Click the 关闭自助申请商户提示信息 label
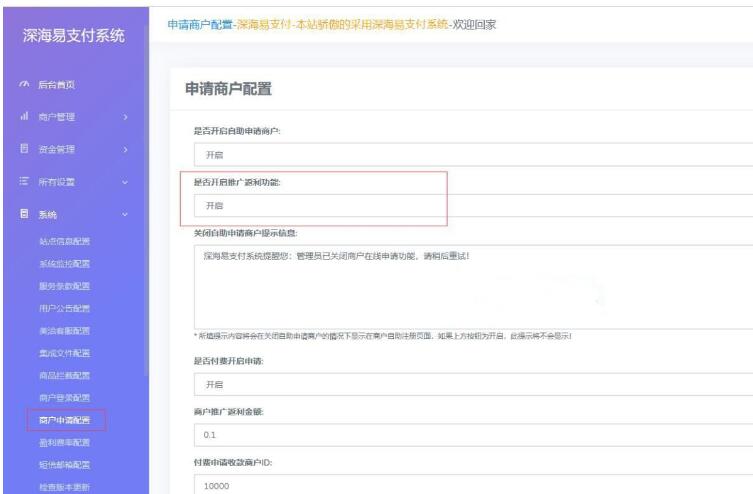The image size is (753, 494). [245, 233]
